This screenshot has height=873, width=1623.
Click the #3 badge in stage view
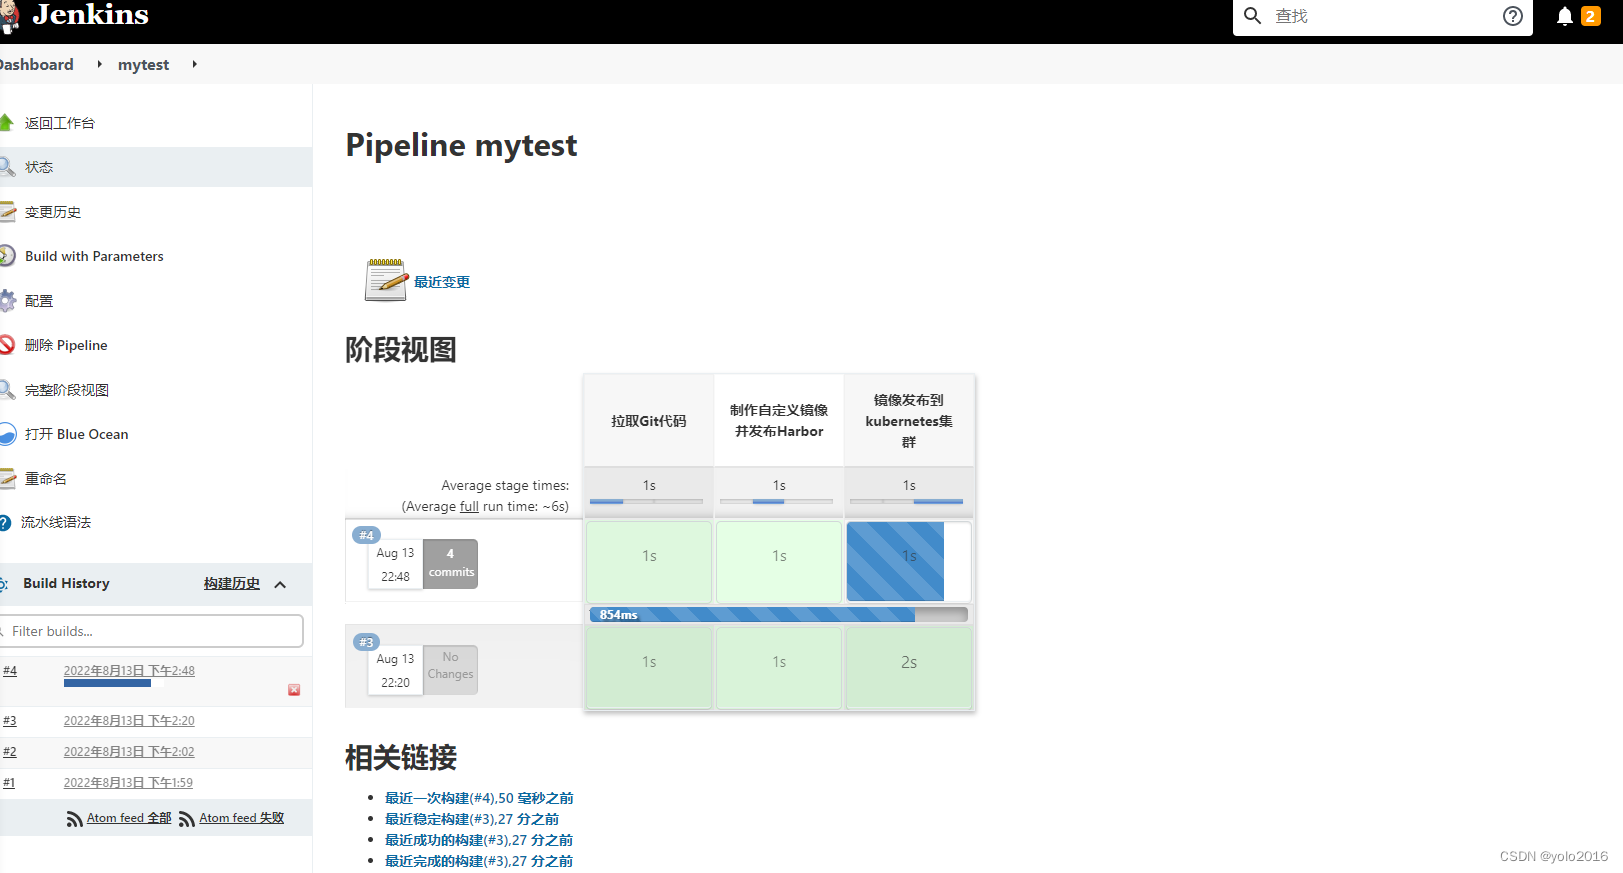click(366, 642)
